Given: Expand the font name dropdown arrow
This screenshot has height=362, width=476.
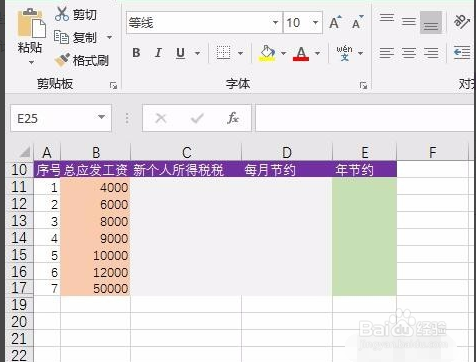Looking at the screenshot, I should coord(275,23).
